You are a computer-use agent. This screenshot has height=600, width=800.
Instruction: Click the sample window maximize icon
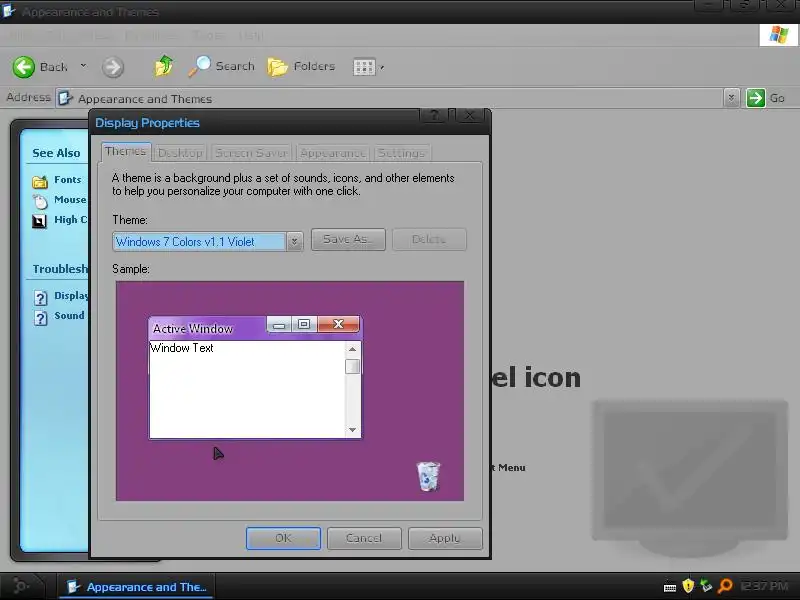tap(304, 324)
